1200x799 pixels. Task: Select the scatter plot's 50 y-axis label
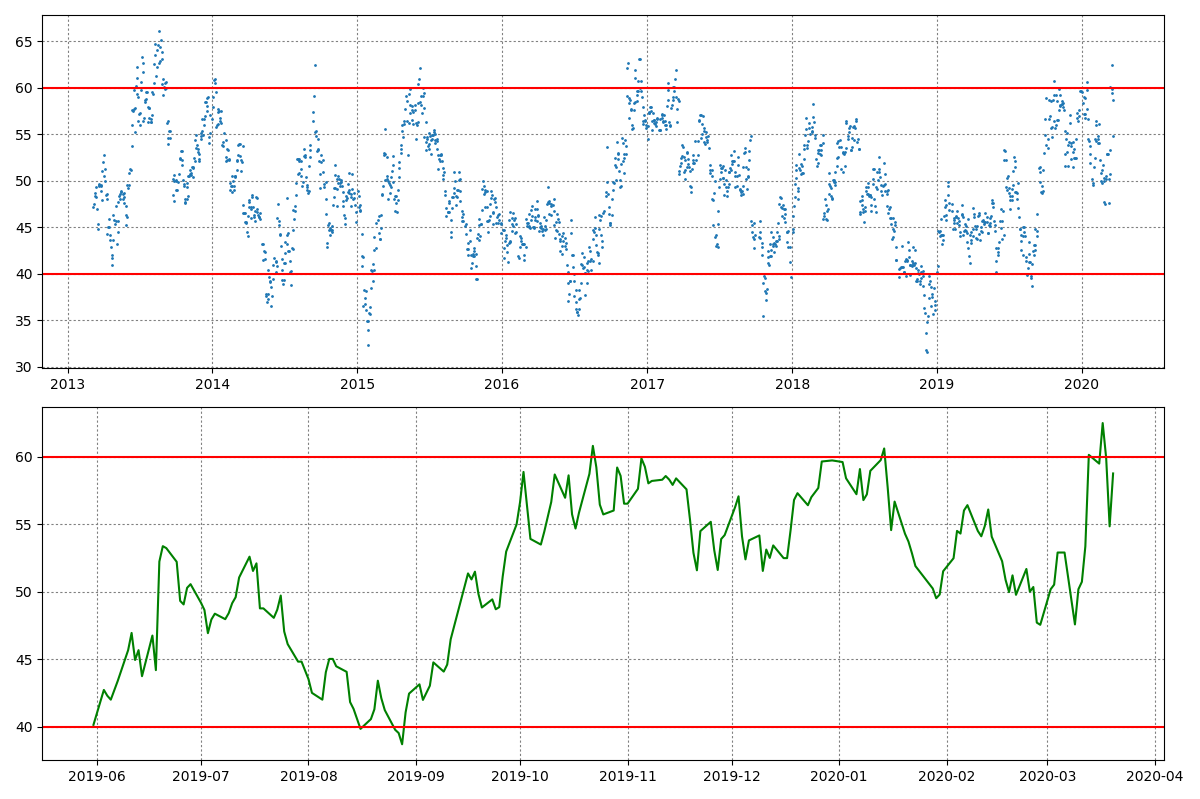[x=26, y=181]
